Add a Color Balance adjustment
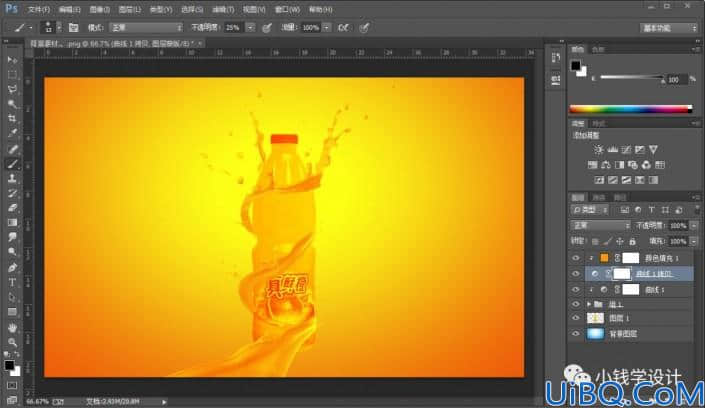 click(606, 165)
